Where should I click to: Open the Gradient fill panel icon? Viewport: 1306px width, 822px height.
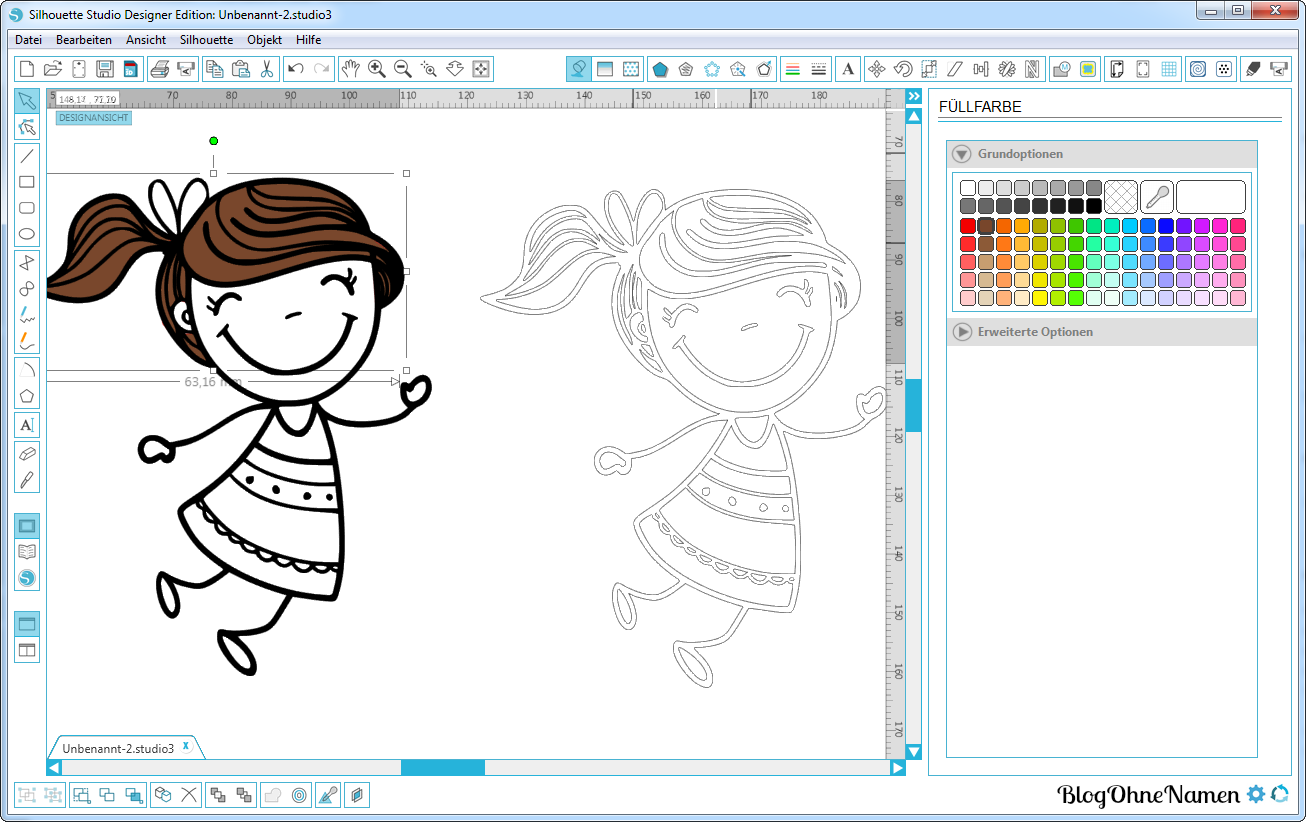point(604,69)
